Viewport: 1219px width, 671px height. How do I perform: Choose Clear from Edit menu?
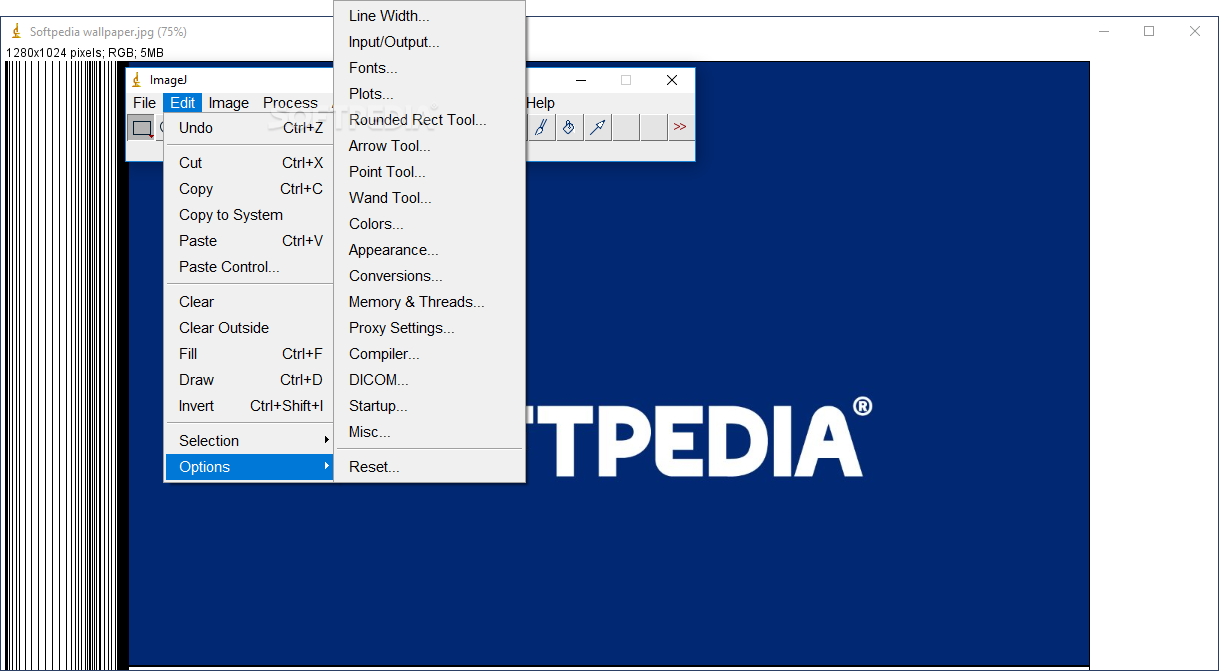pos(249,302)
